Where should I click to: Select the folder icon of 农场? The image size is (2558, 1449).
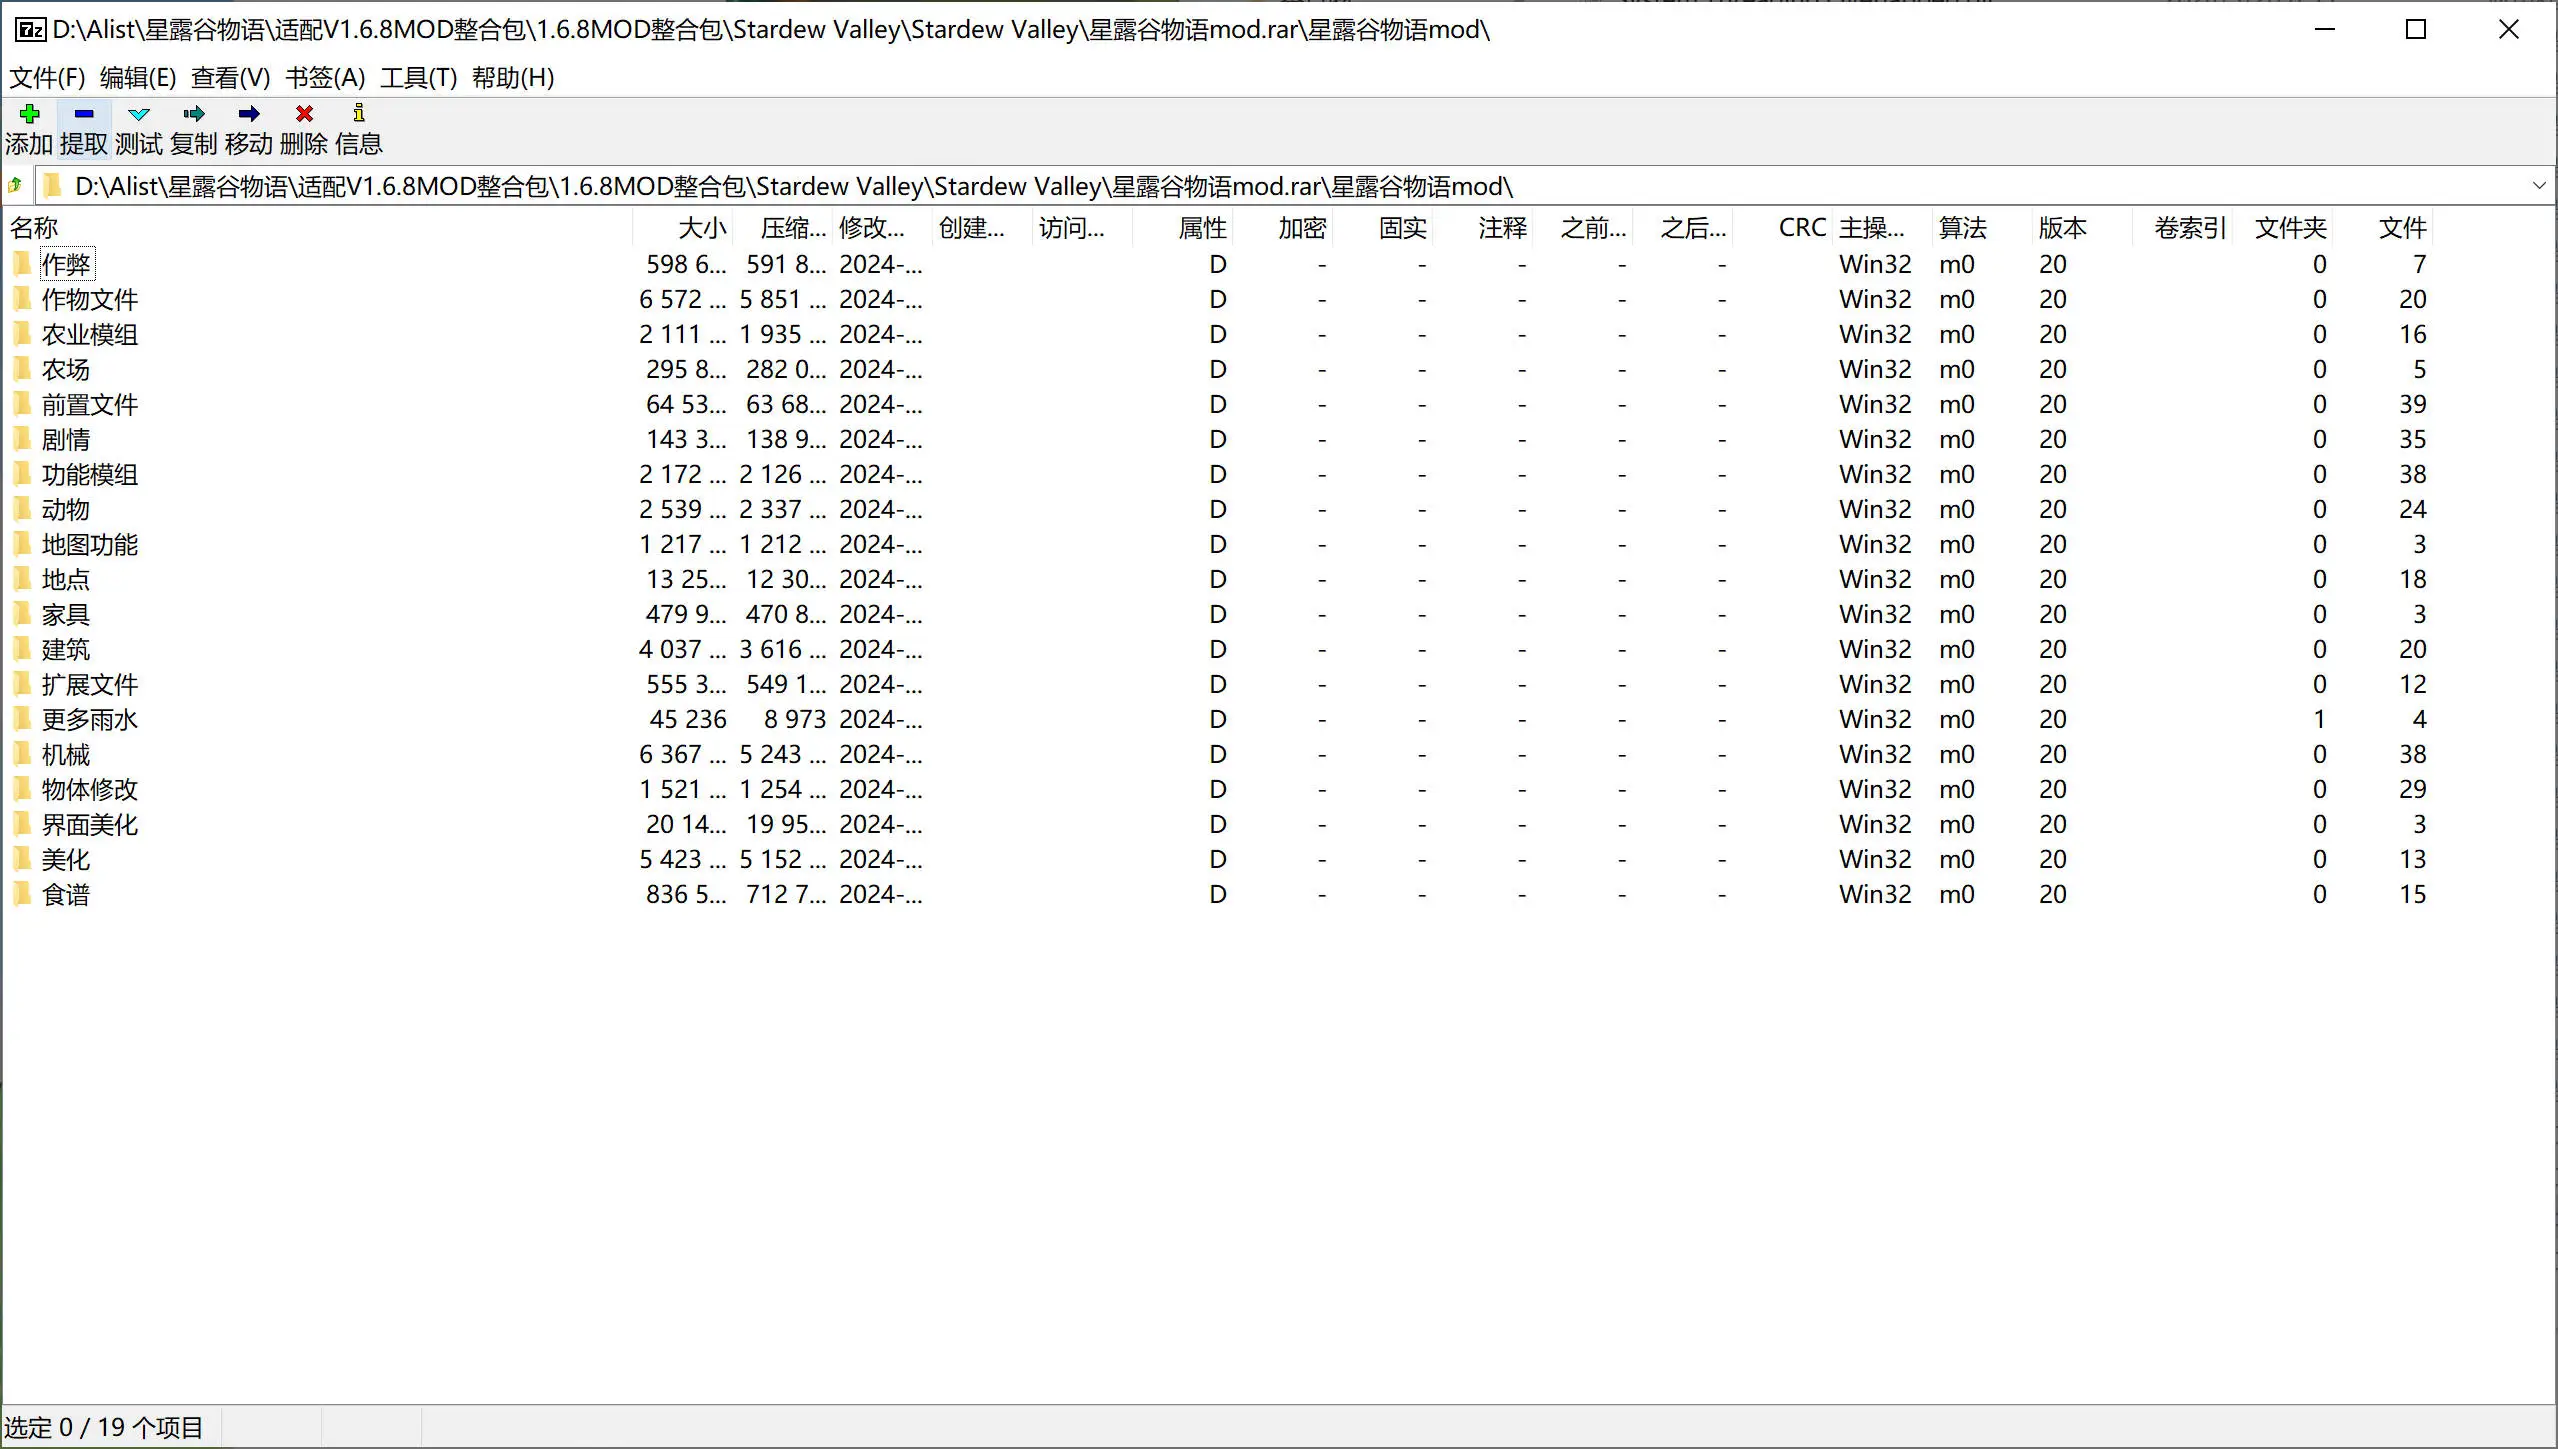pyautogui.click(x=22, y=369)
